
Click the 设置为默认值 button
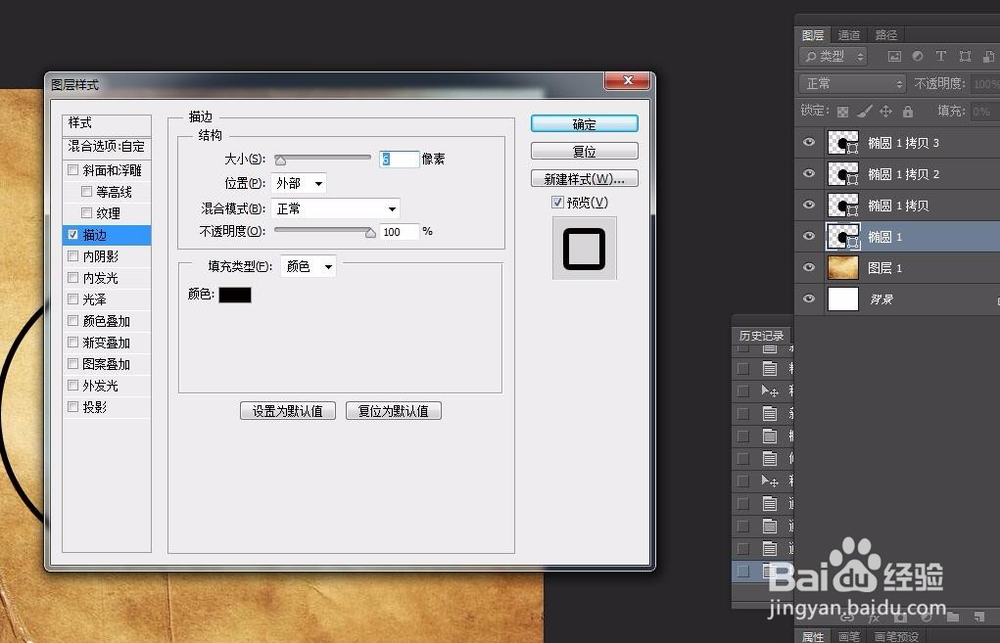tap(288, 411)
